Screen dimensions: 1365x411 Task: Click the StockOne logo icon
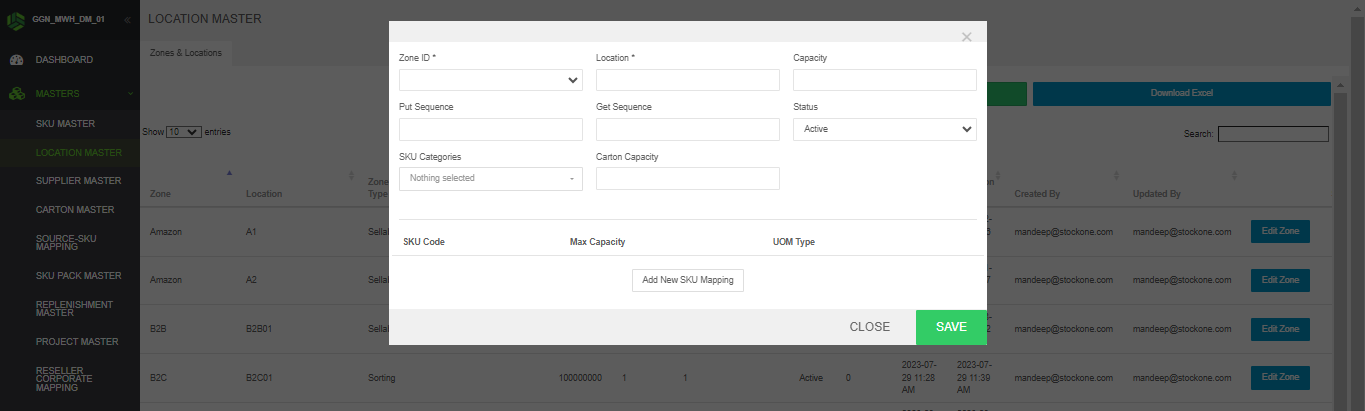(x=16, y=20)
